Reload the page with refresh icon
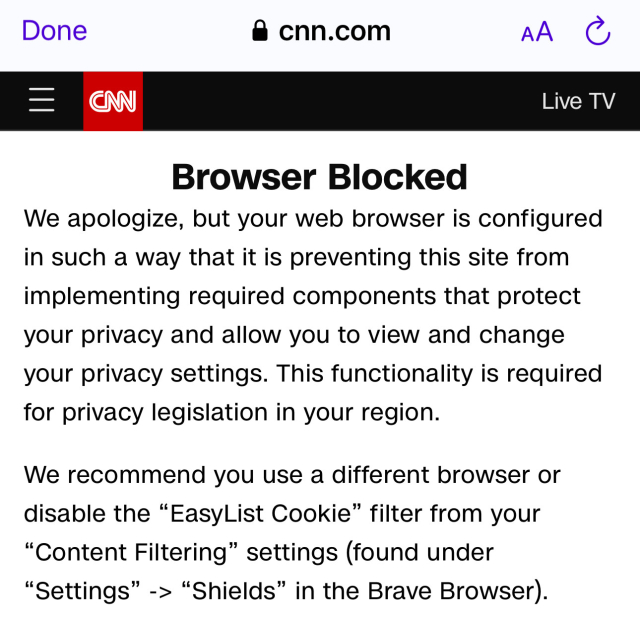Viewport: 640px width, 629px height. 597,31
